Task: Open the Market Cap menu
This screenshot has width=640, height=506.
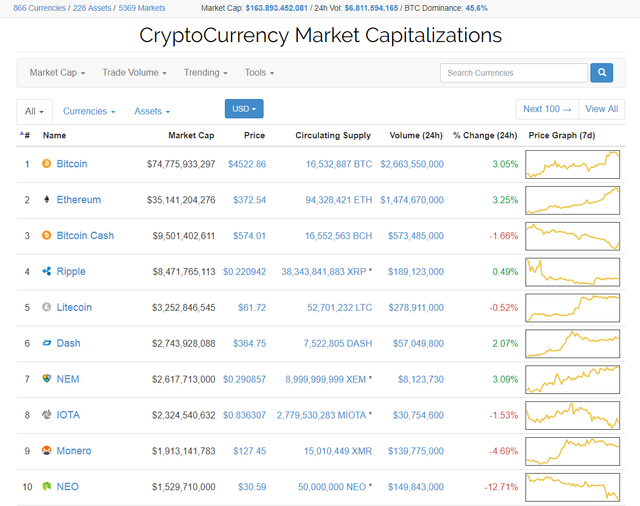Action: tap(57, 73)
